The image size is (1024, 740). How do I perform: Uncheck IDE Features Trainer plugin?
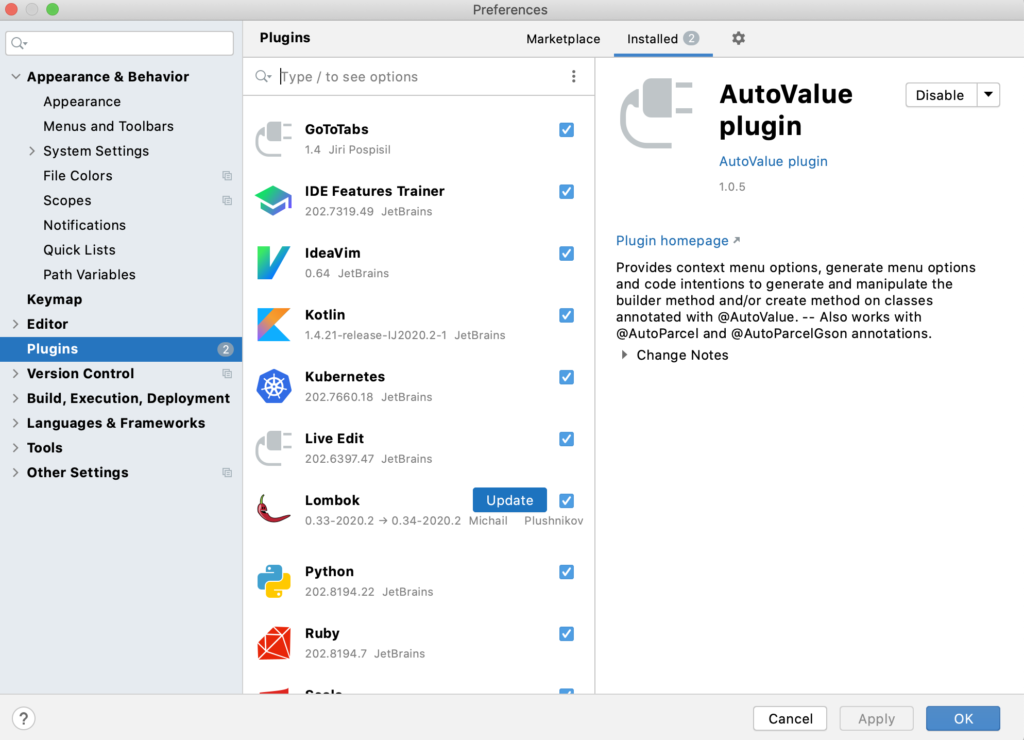(x=566, y=191)
